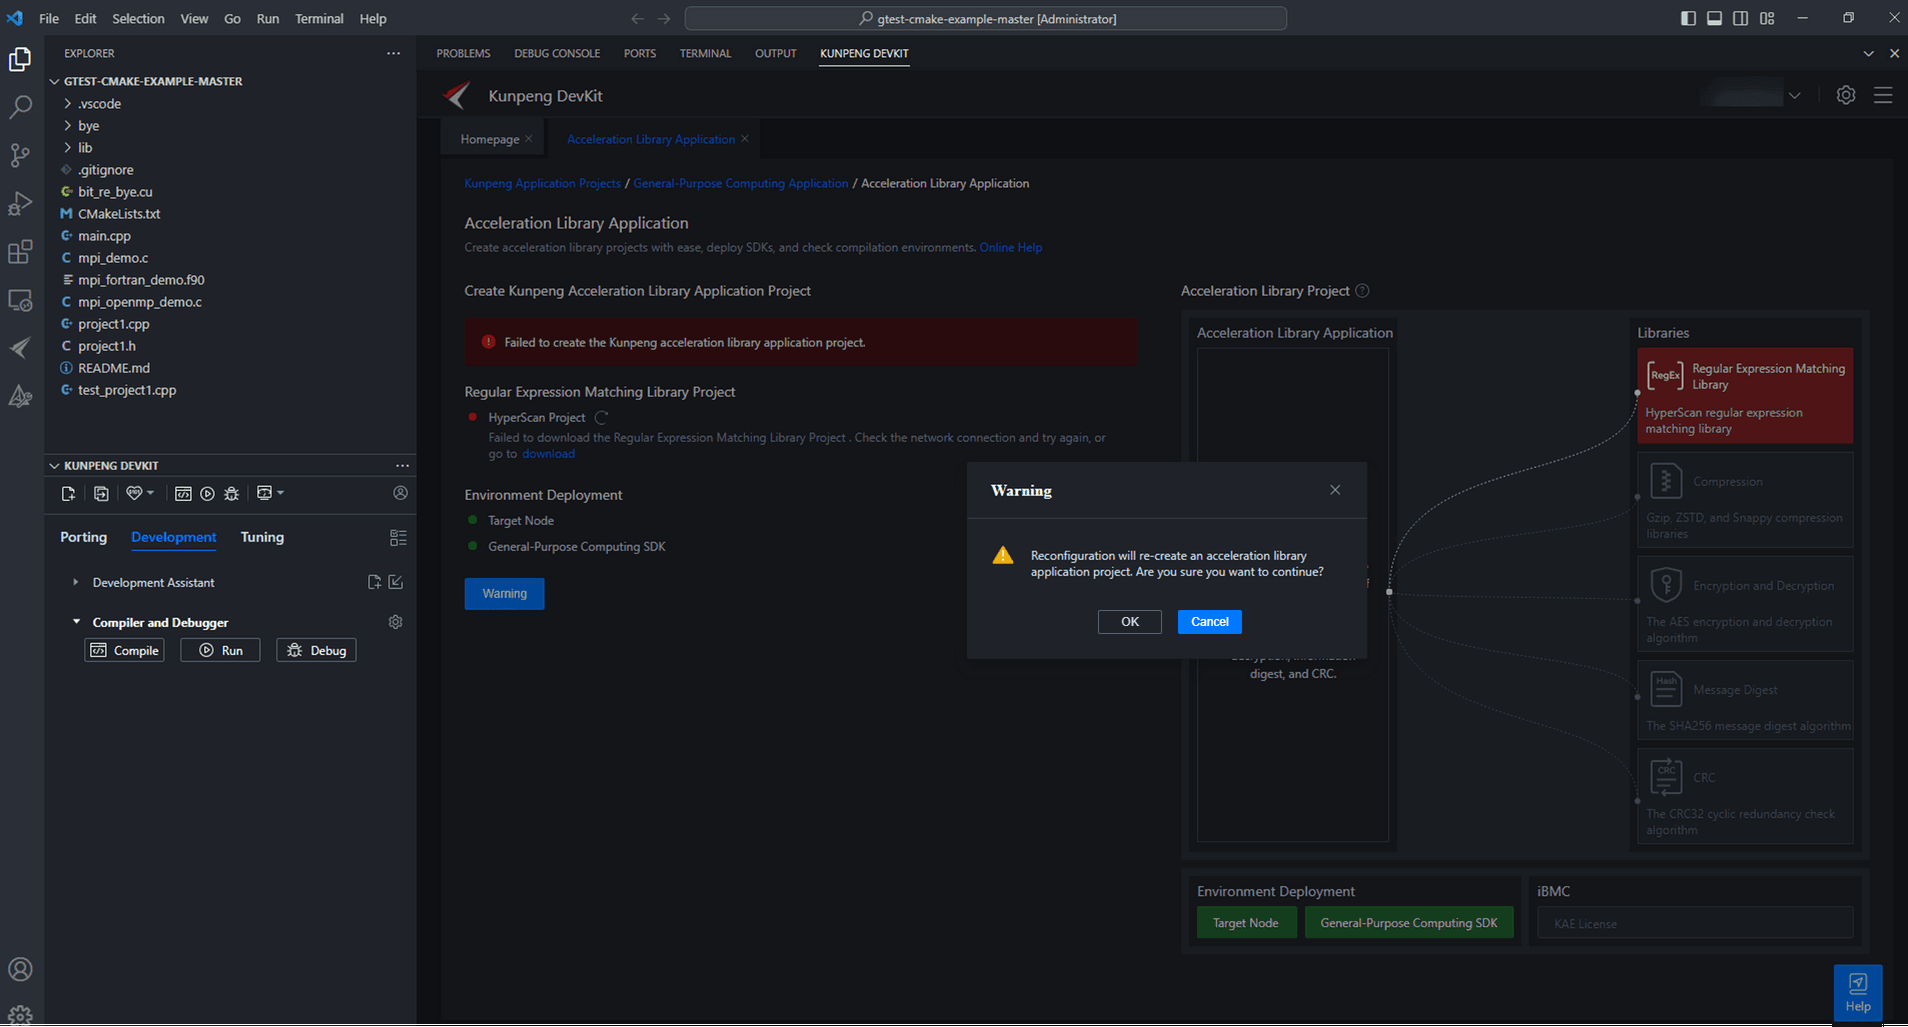Viewport: 1908px width, 1027px height.
Task: Click OK in the Warning dialog
Action: 1129,622
